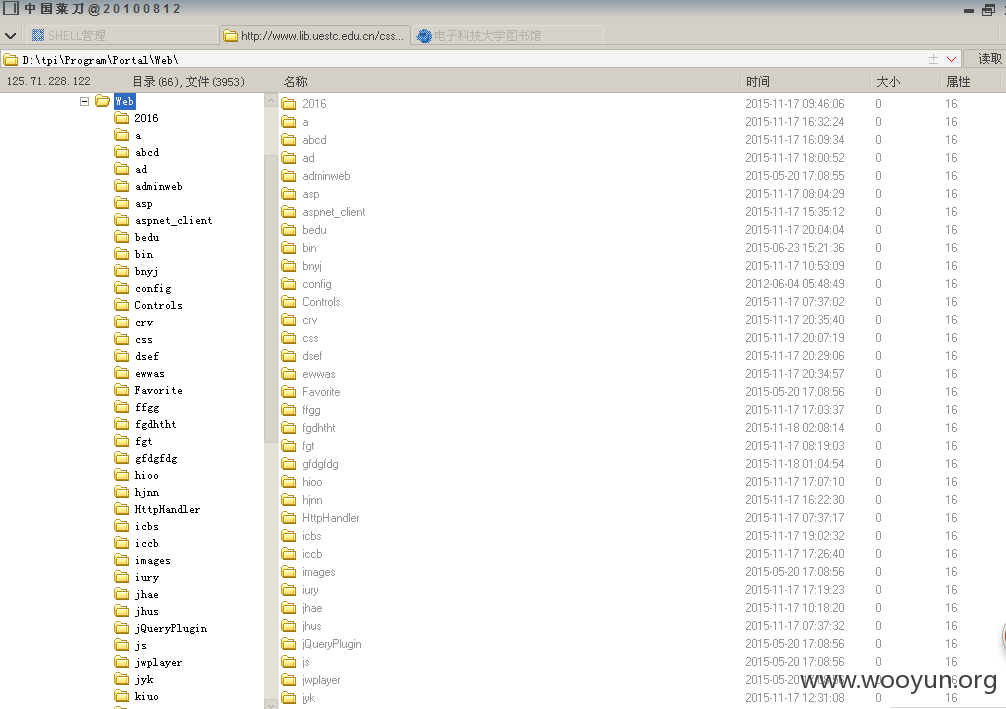Click the adminweb folder icon in file list
Screen dimensions: 1006x709
tap(289, 176)
